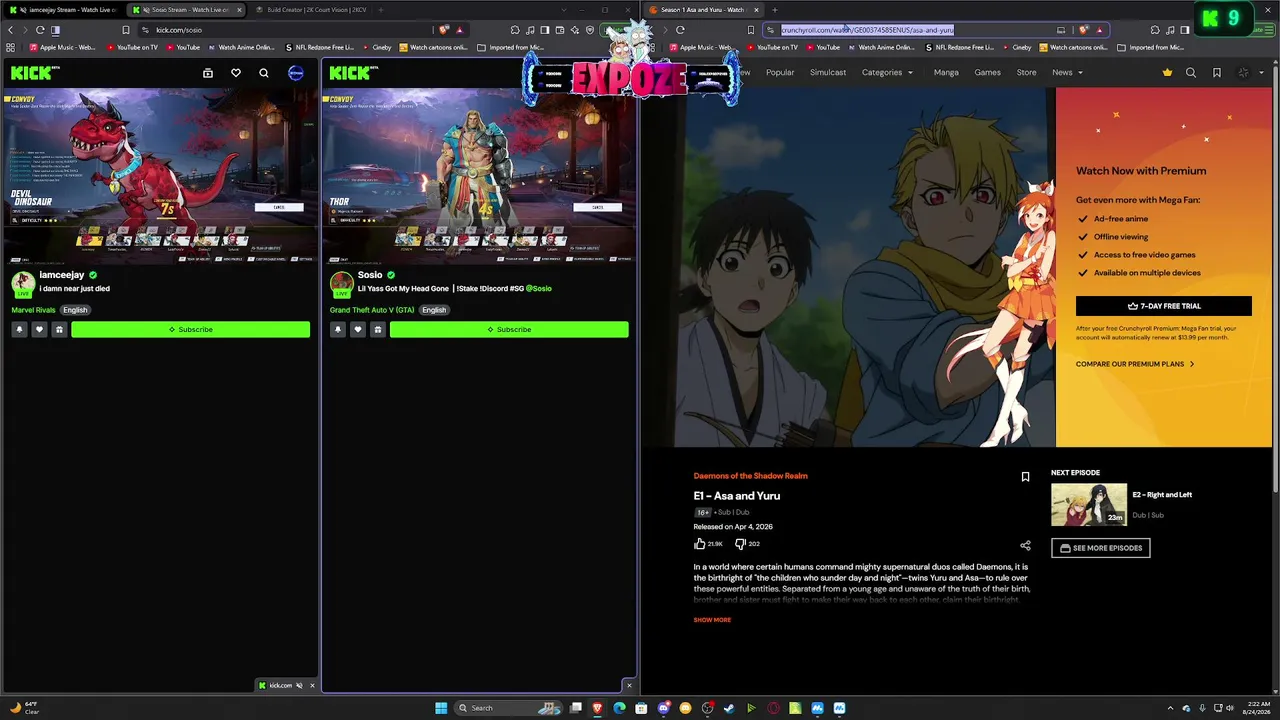Click the iamceejay stream video
Image resolution: width=1280 pixels, height=720 pixels.
[160, 176]
